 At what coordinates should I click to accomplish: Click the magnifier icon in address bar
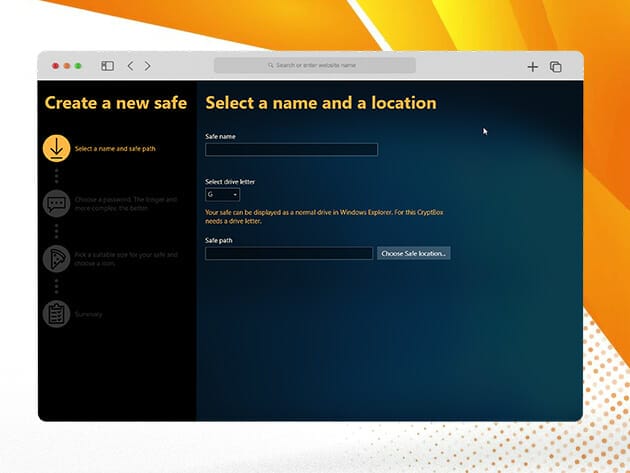point(271,66)
